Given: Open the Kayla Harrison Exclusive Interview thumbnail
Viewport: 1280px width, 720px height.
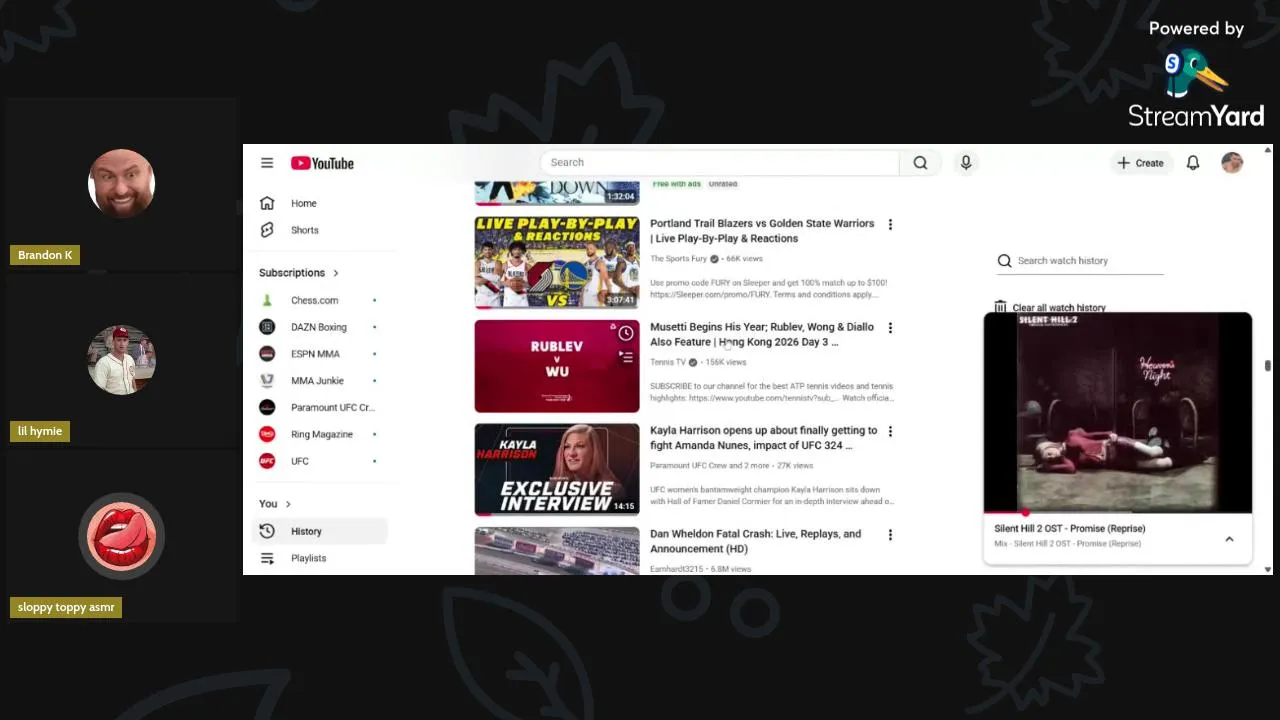Looking at the screenshot, I should tap(557, 470).
